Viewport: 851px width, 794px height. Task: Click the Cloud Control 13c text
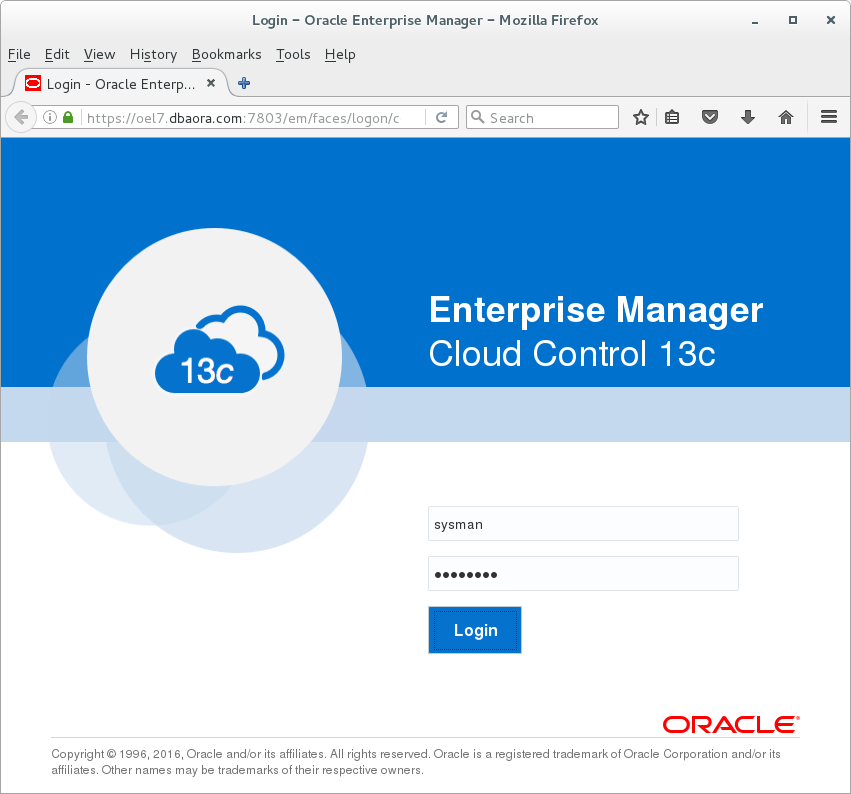pos(573,354)
